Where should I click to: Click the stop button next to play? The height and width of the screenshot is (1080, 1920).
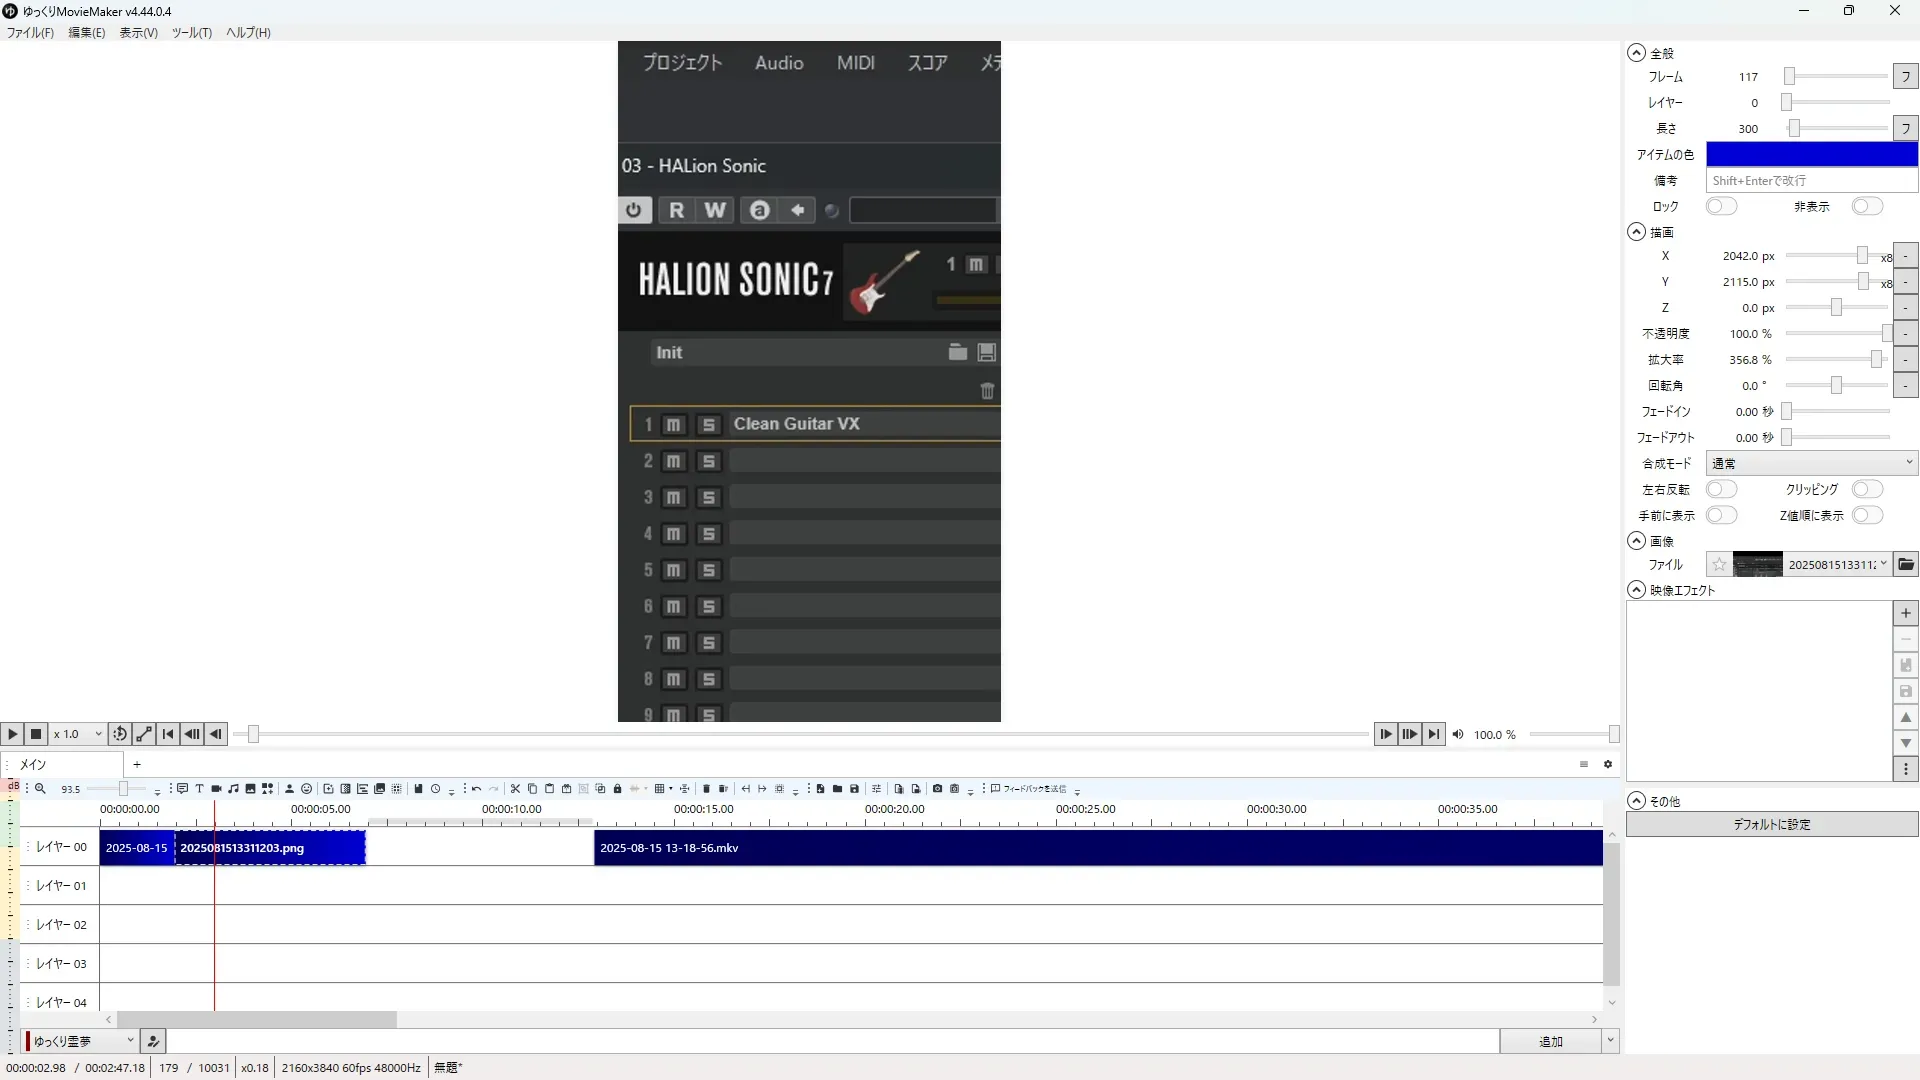click(x=36, y=734)
